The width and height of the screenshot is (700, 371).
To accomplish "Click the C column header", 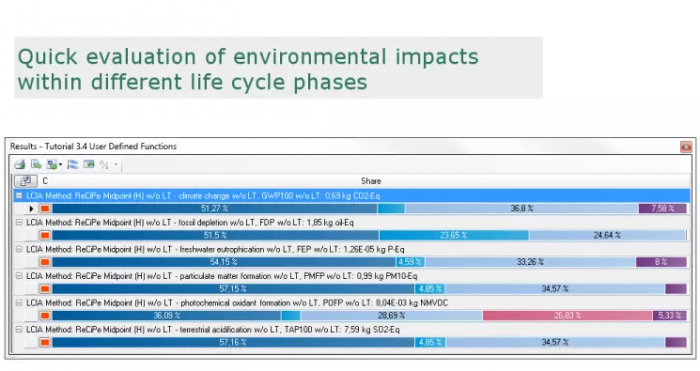I will click(45, 181).
